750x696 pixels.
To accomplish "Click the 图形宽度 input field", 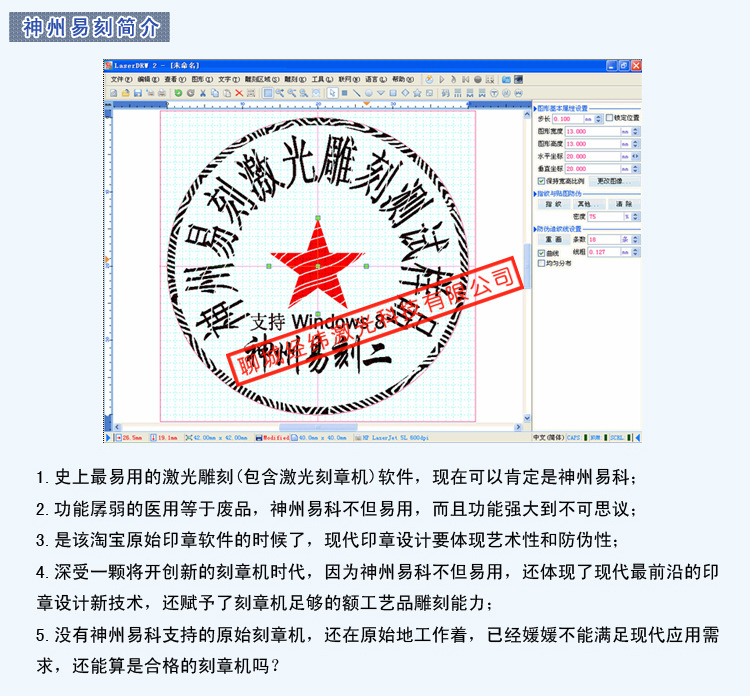I will tap(593, 132).
